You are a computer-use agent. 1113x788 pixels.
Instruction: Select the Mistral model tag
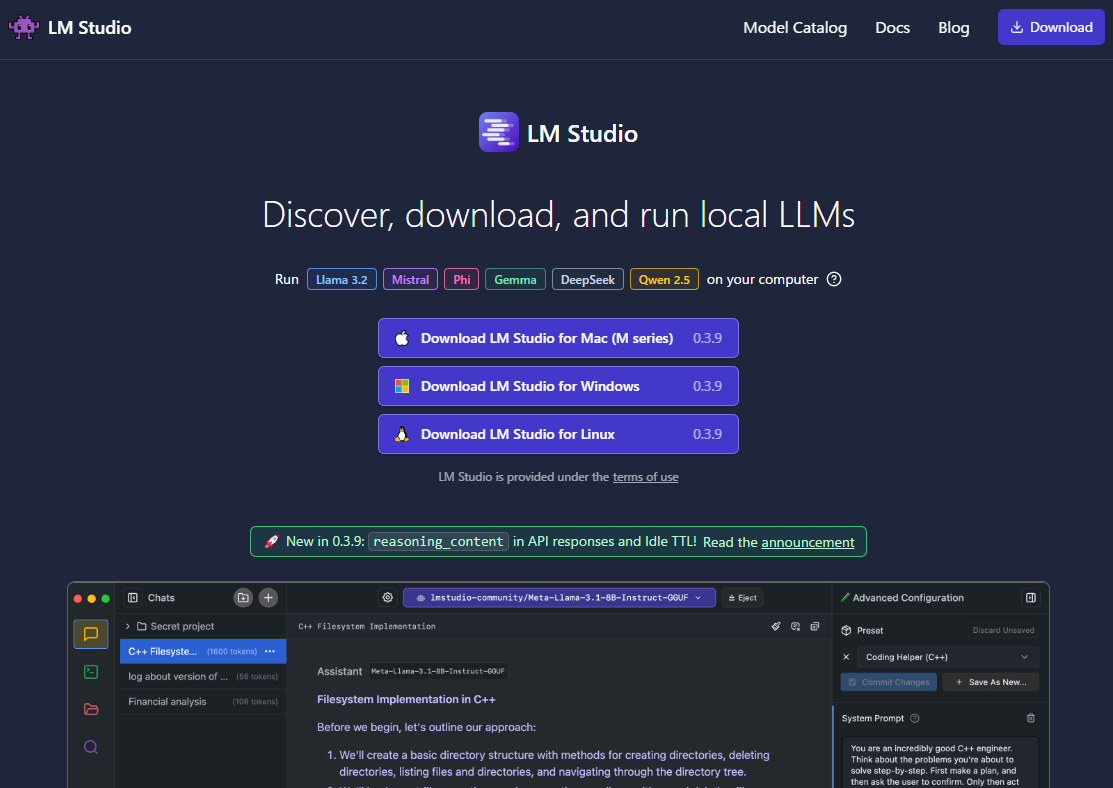410,279
